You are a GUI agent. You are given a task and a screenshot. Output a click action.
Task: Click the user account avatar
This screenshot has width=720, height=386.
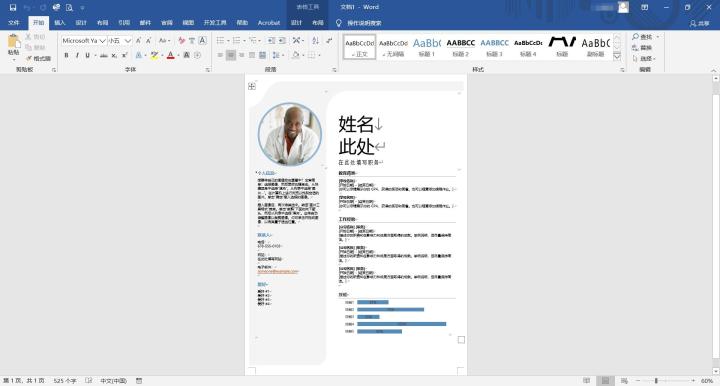coord(623,7)
